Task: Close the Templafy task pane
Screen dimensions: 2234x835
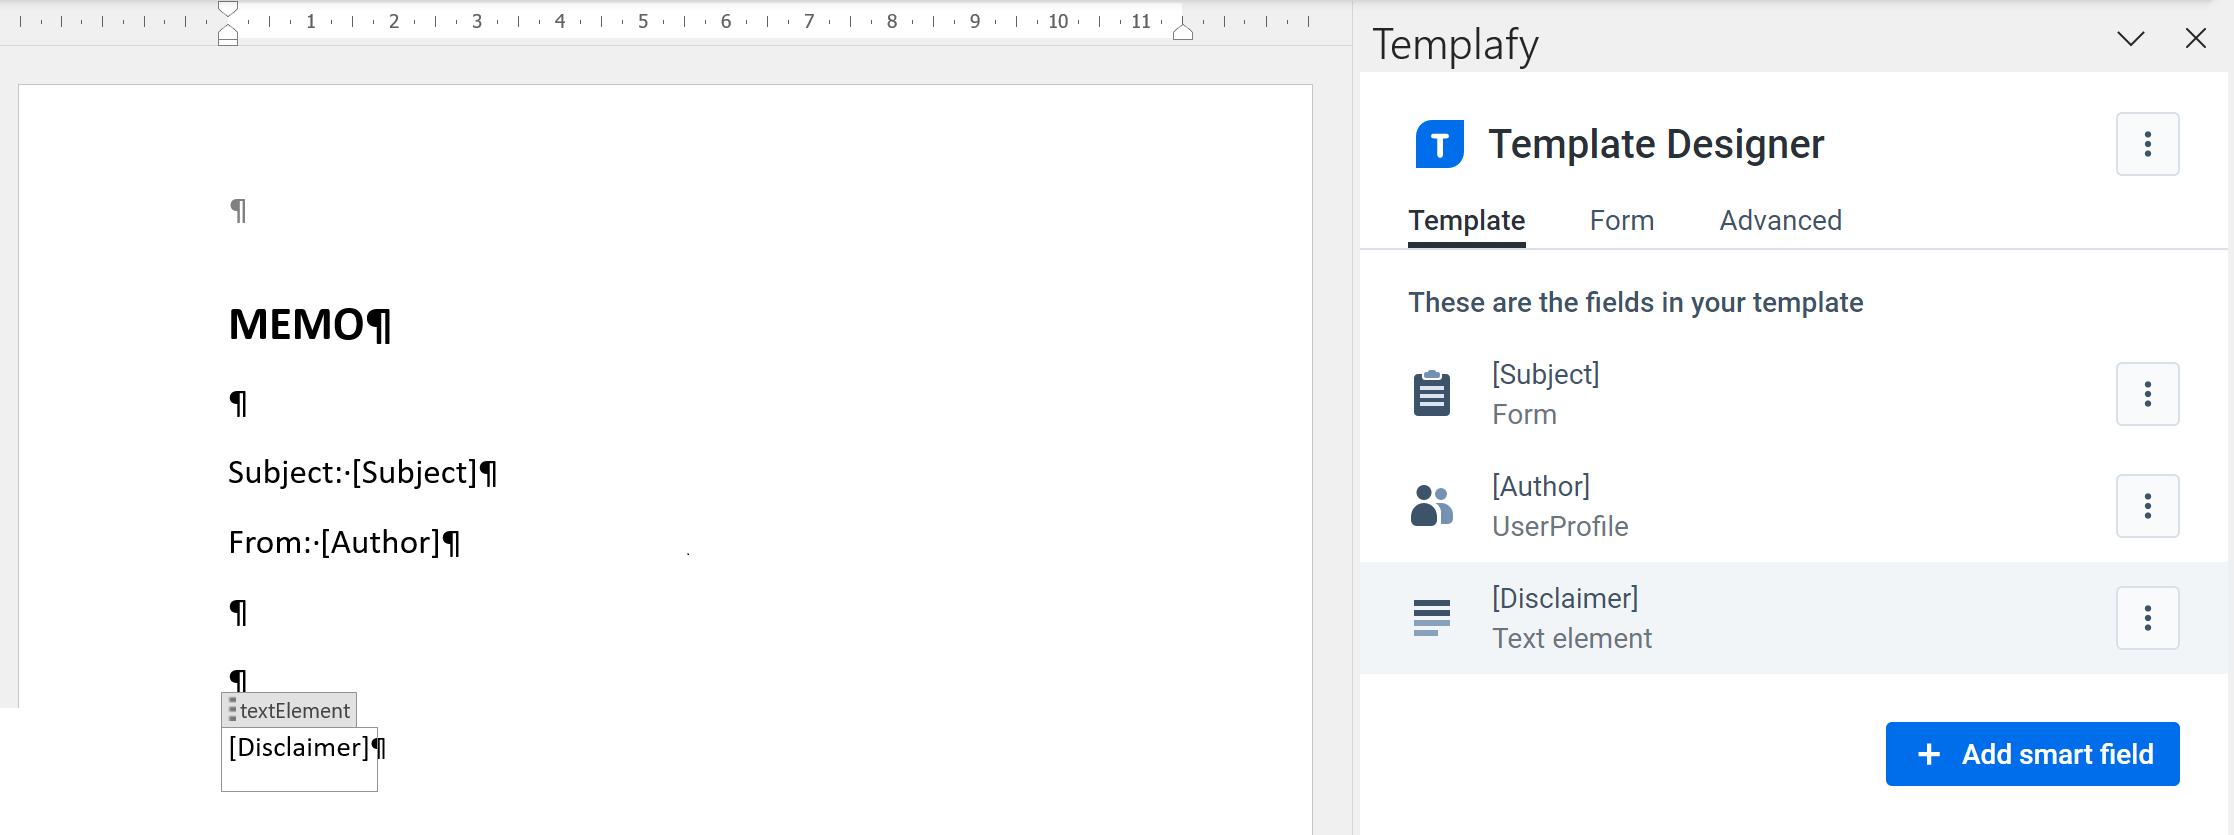Action: pyautogui.click(x=2195, y=38)
